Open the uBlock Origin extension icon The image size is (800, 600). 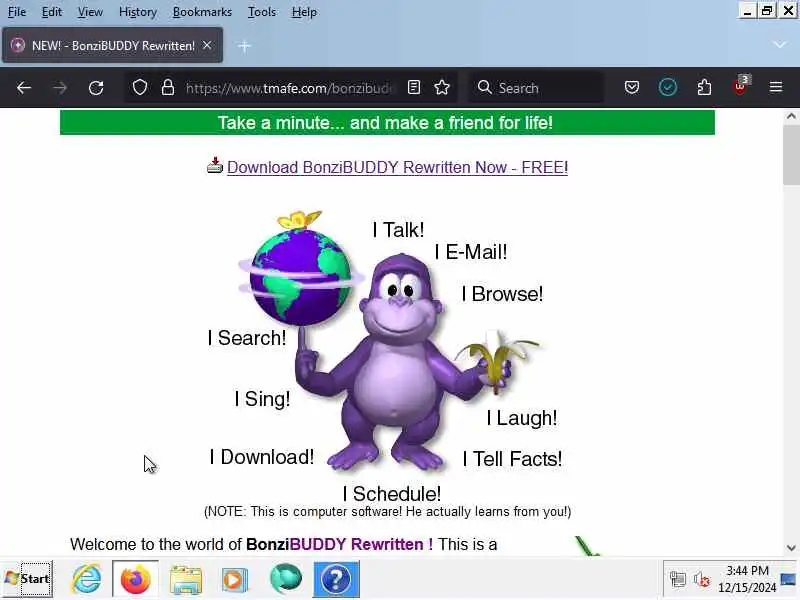(x=741, y=87)
